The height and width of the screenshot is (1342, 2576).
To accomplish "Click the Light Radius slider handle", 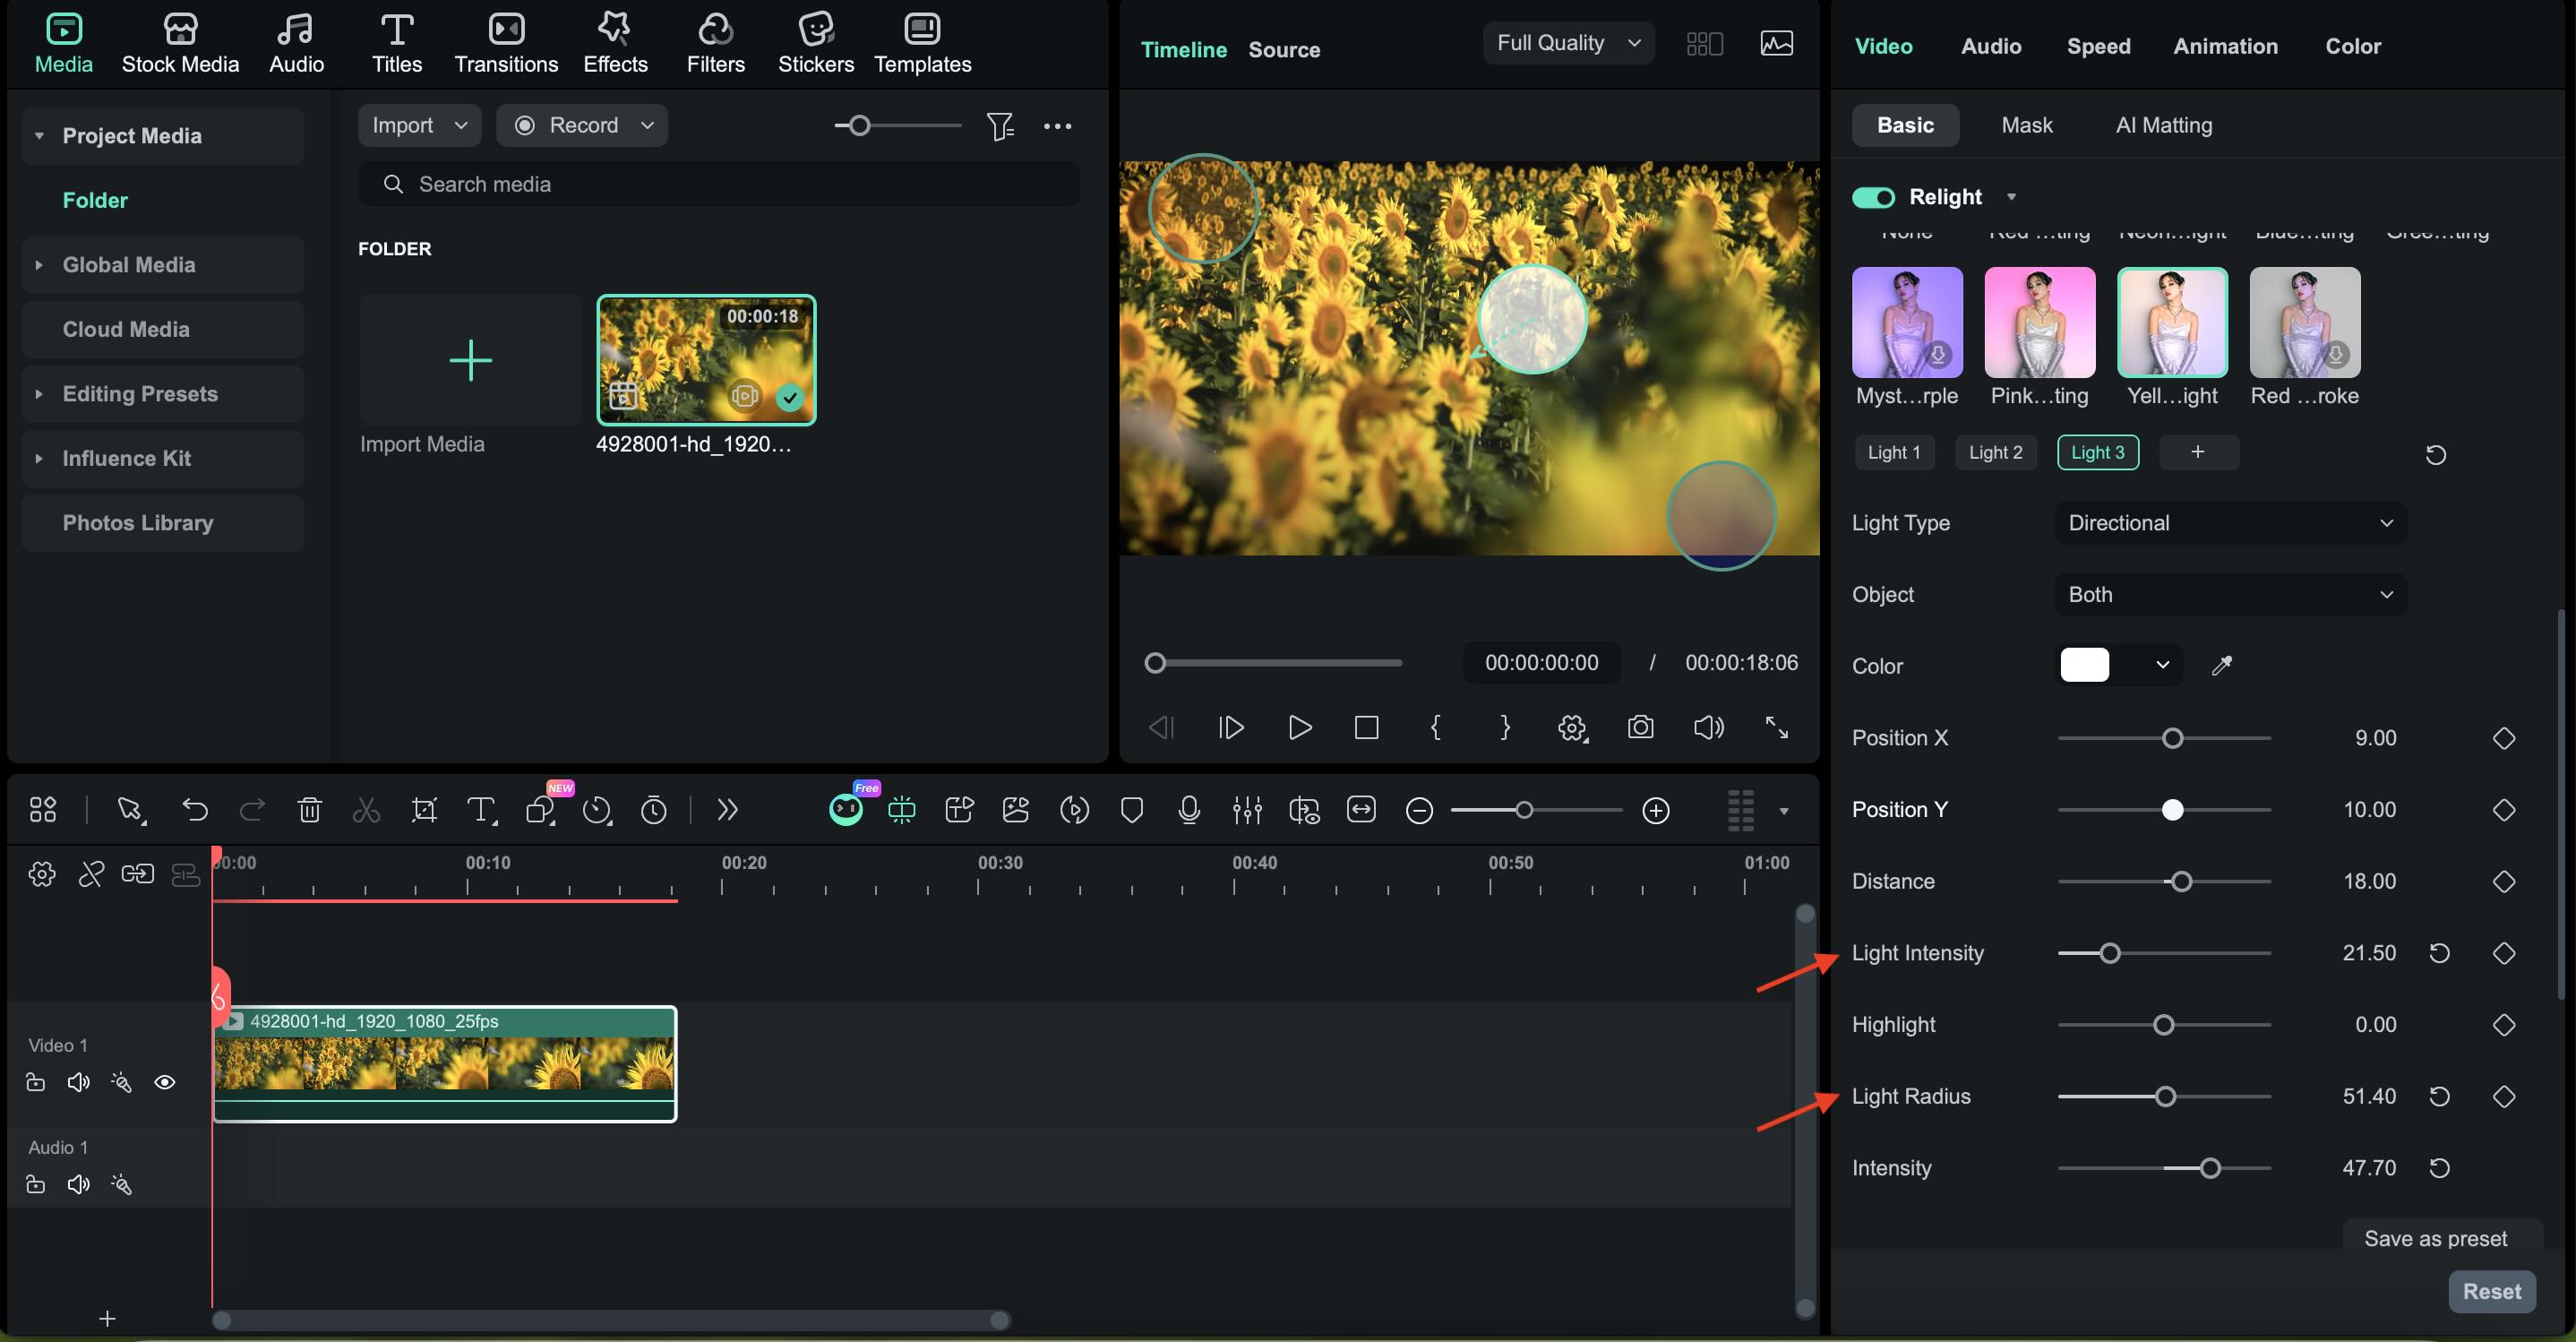I will (x=2165, y=1097).
